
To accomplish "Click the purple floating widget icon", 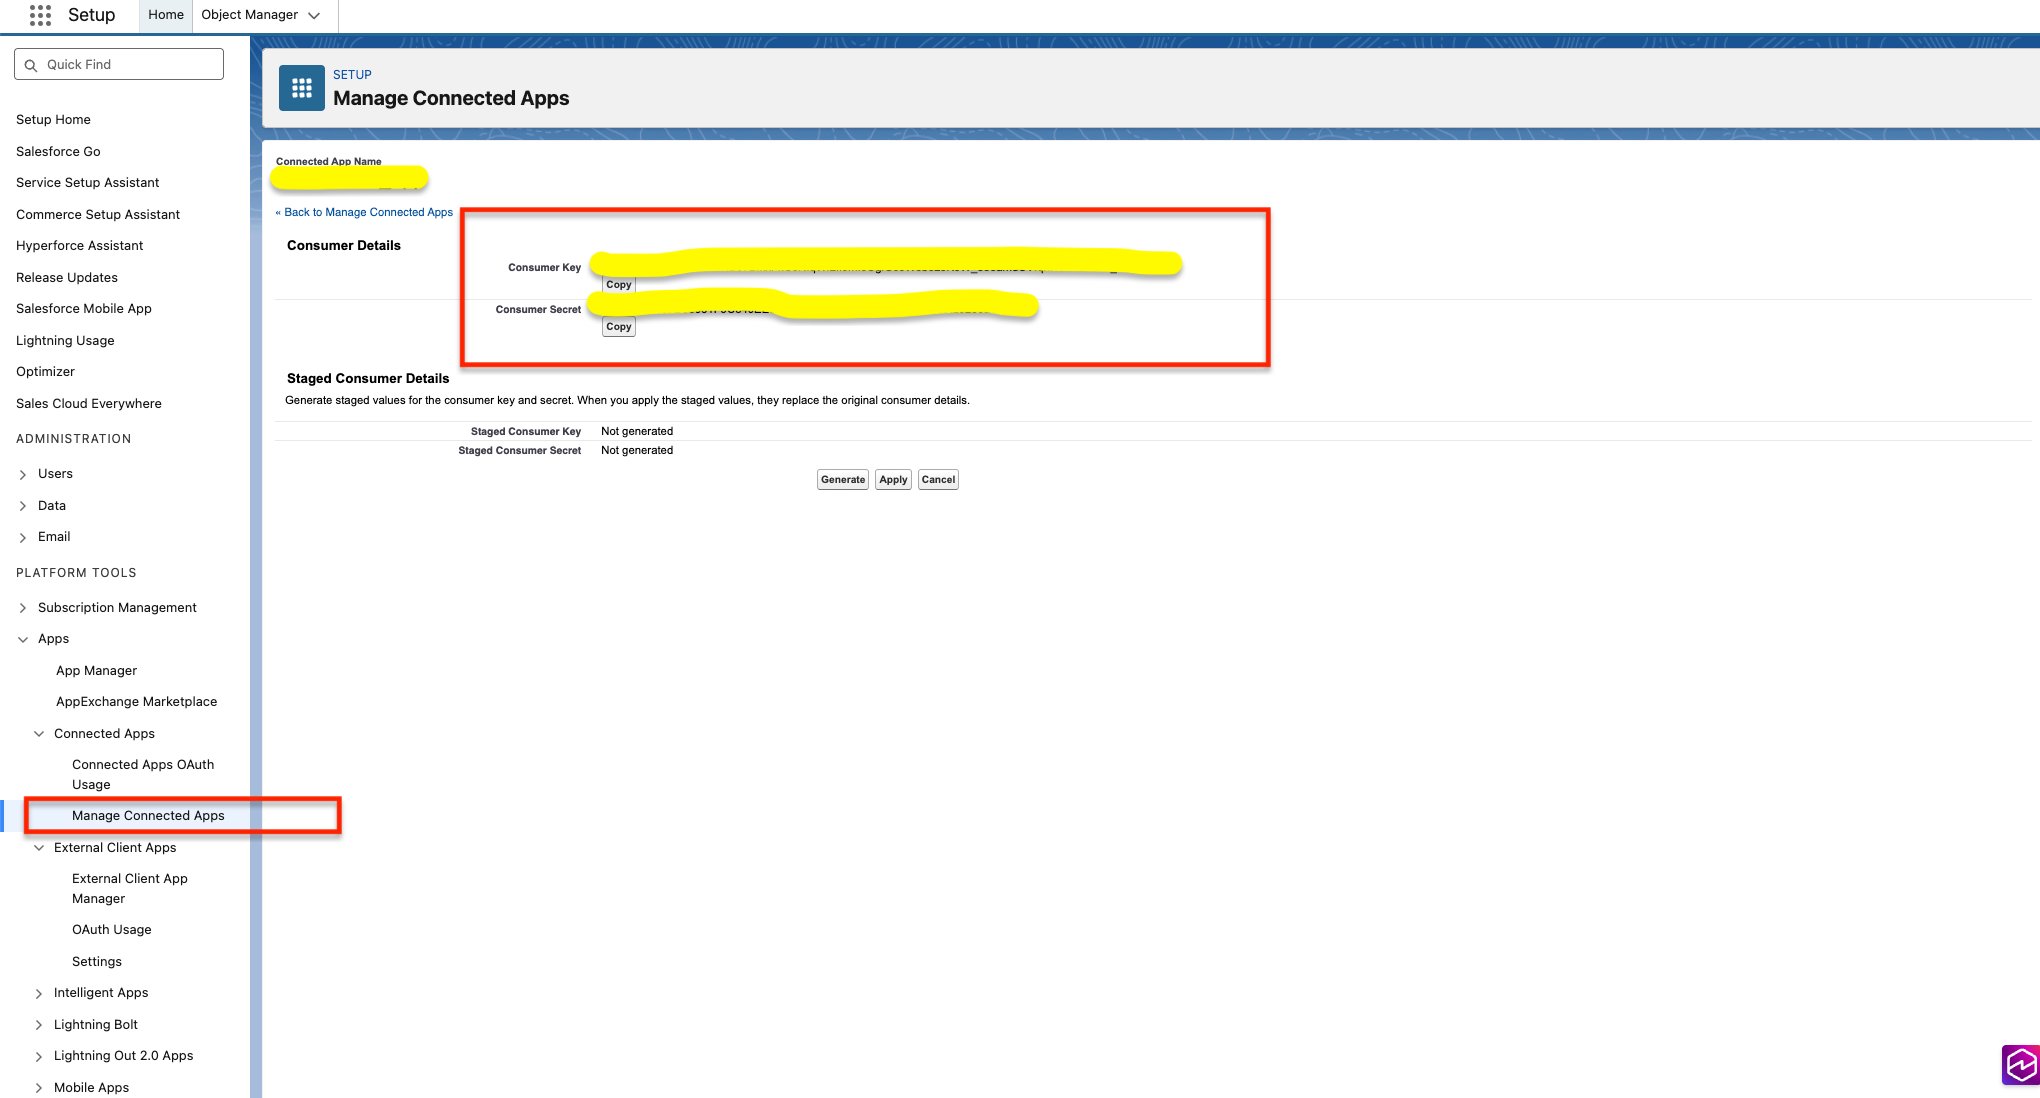I will tap(2020, 1065).
